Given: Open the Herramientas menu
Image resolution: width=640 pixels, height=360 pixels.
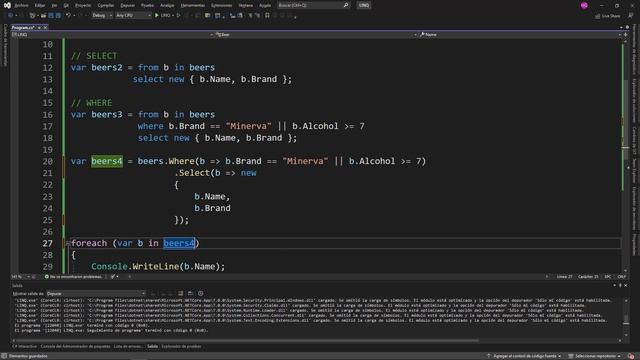Looking at the screenshot, I should pyautogui.click(x=192, y=5).
